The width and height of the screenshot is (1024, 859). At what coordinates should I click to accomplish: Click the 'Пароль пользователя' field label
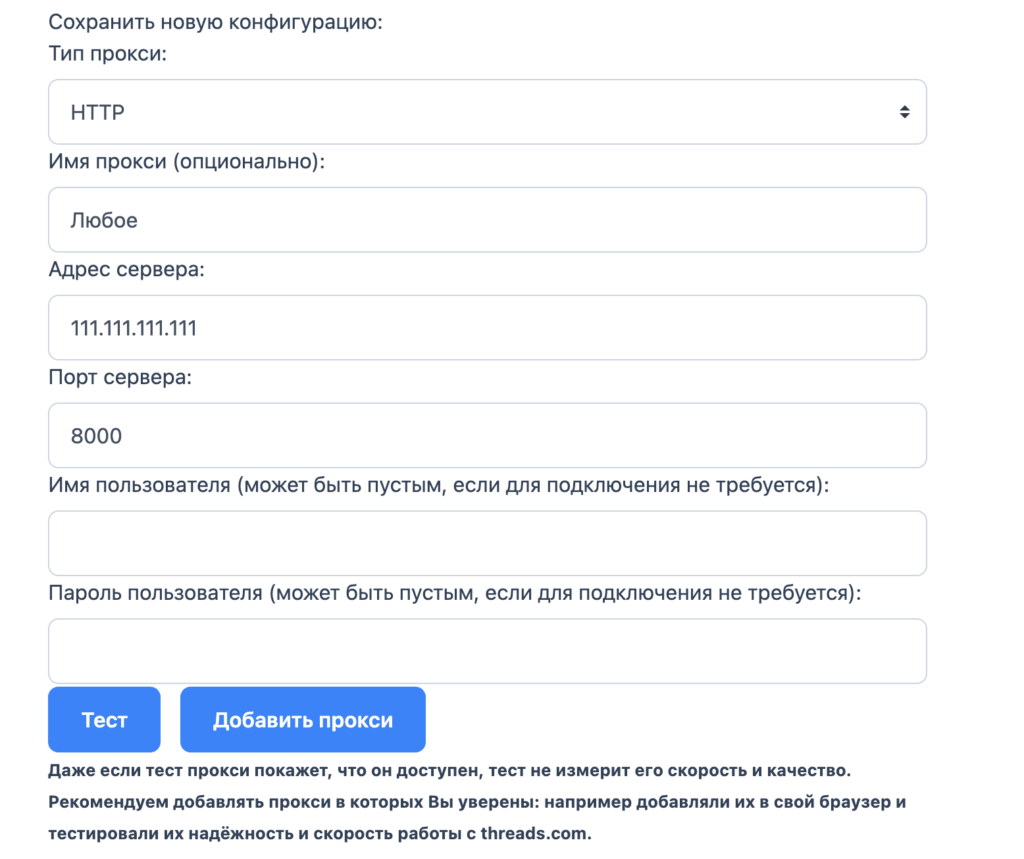[x=454, y=593]
